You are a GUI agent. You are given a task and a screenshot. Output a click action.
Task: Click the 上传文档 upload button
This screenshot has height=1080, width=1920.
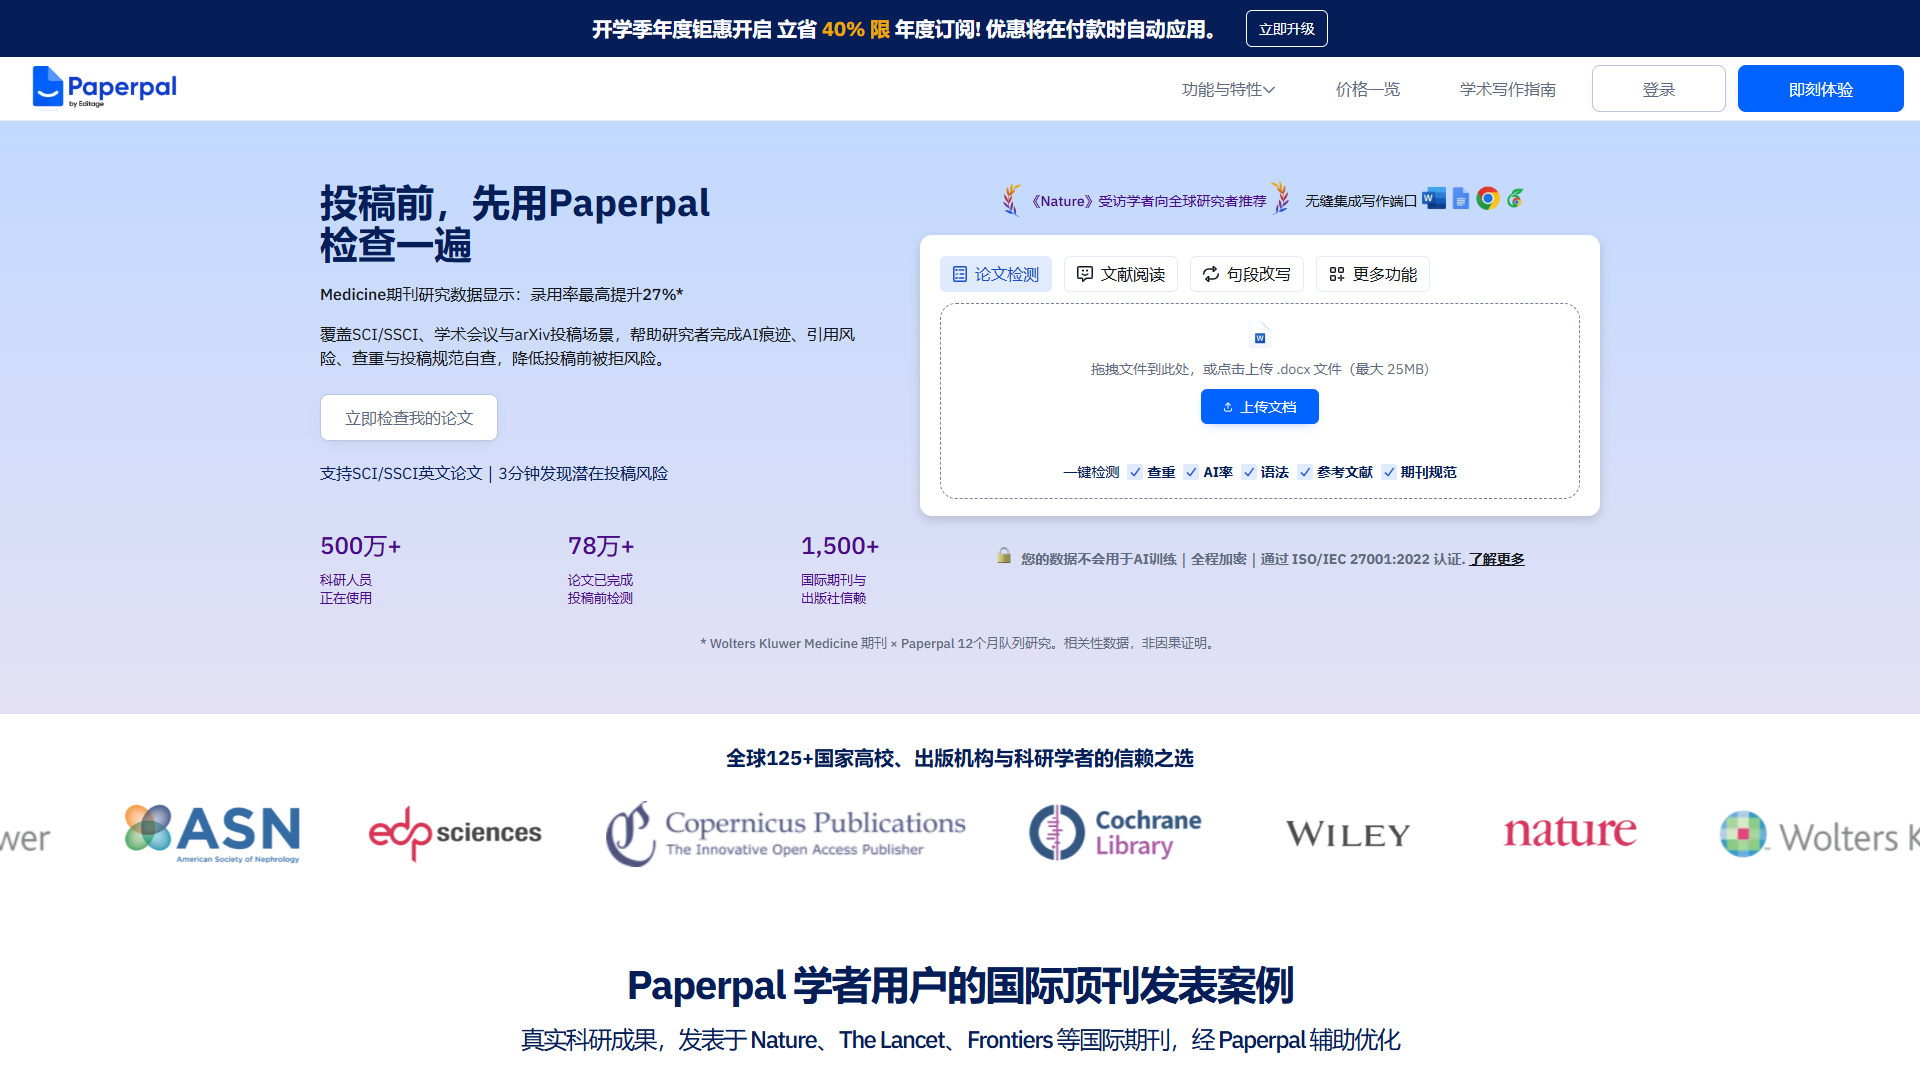[1260, 406]
